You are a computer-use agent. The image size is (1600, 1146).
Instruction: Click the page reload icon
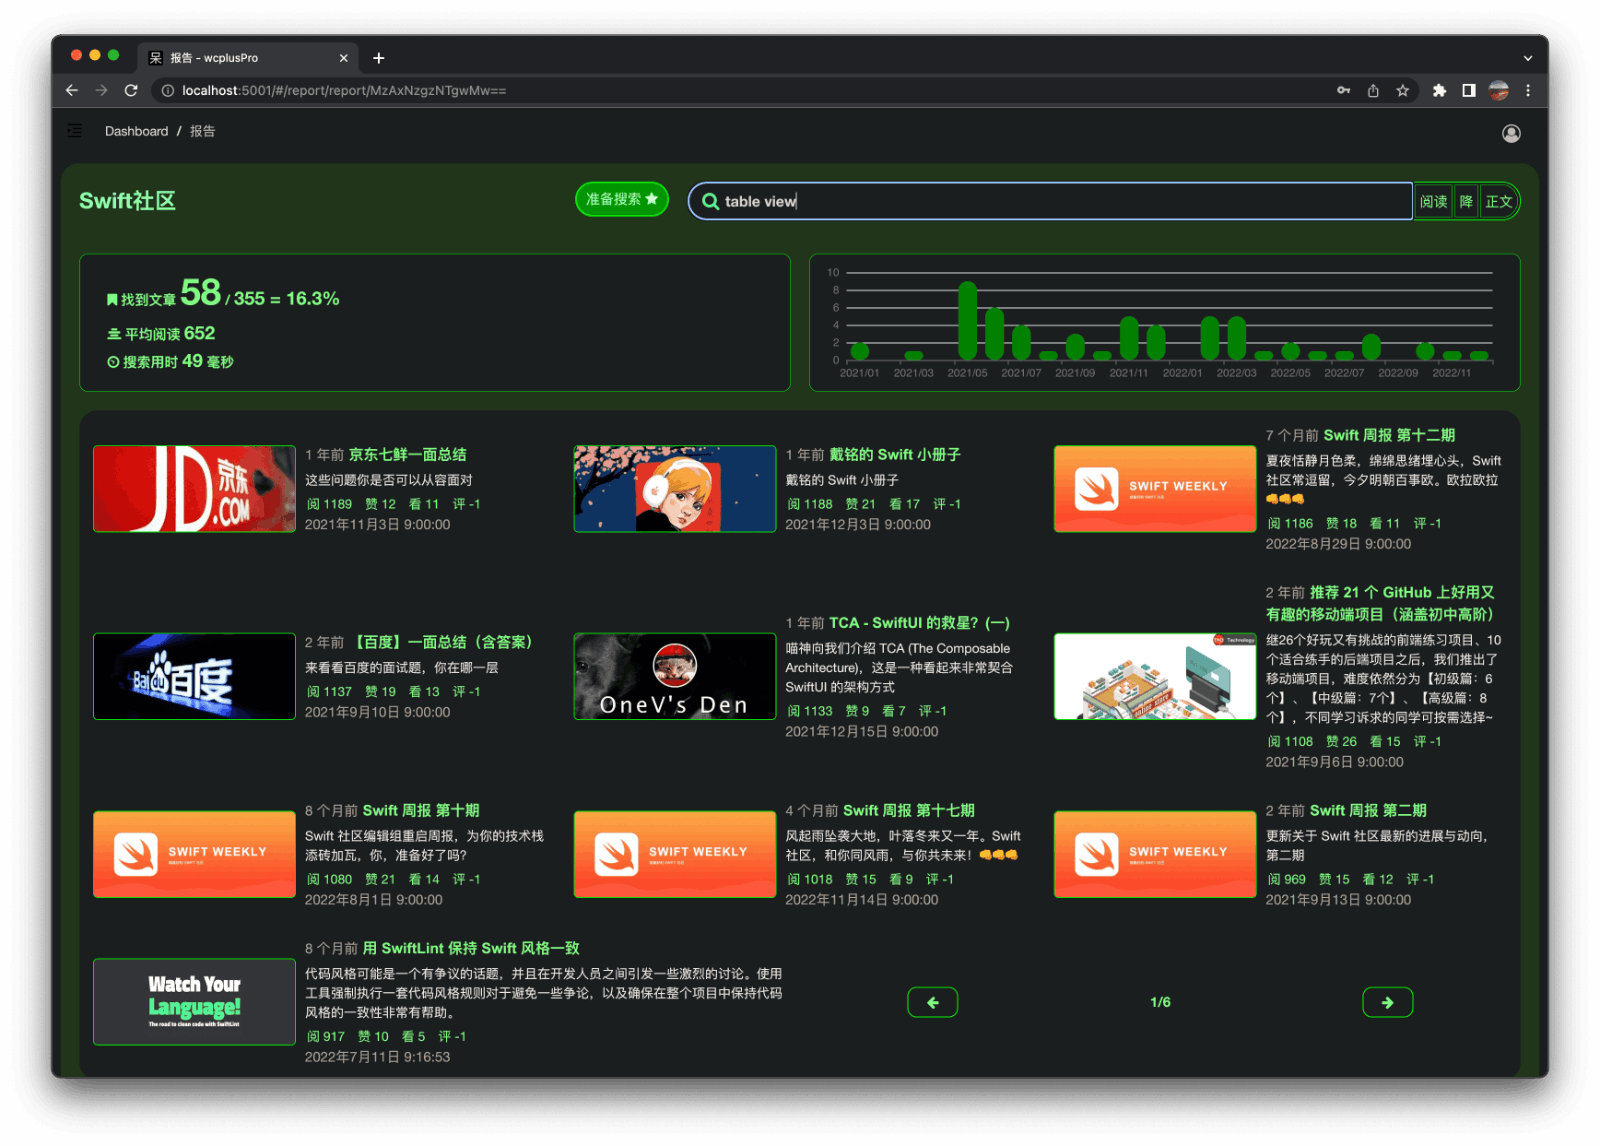[133, 90]
